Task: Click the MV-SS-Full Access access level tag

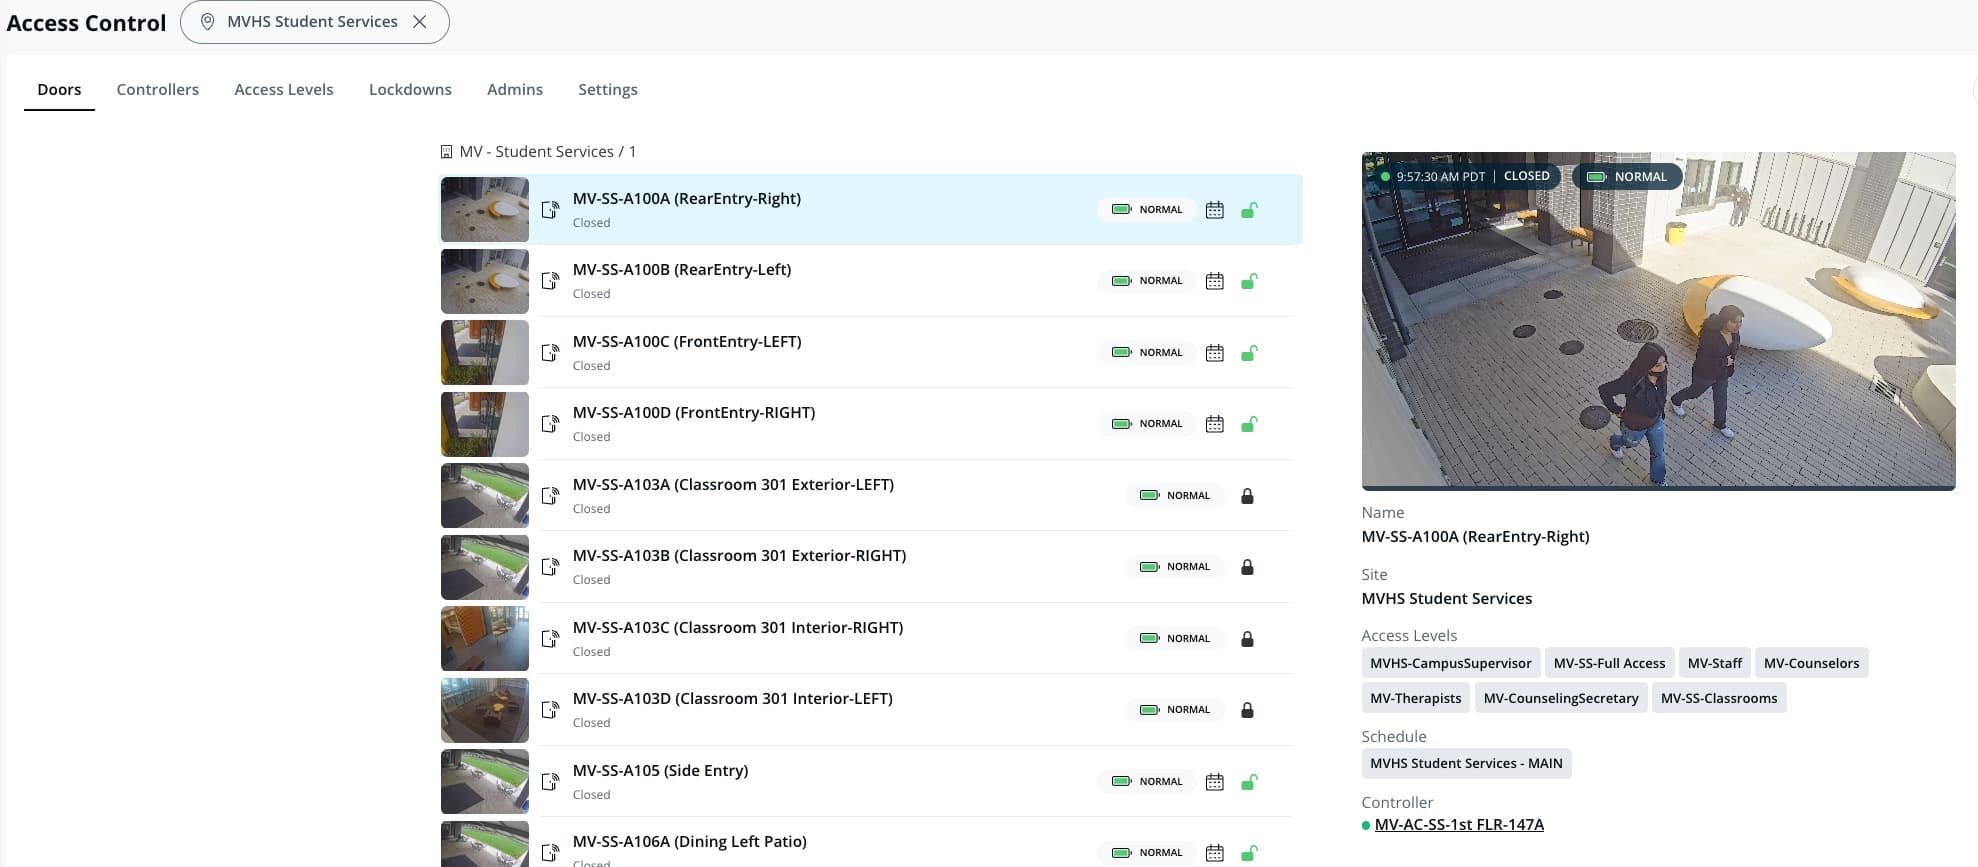Action: (x=1608, y=663)
